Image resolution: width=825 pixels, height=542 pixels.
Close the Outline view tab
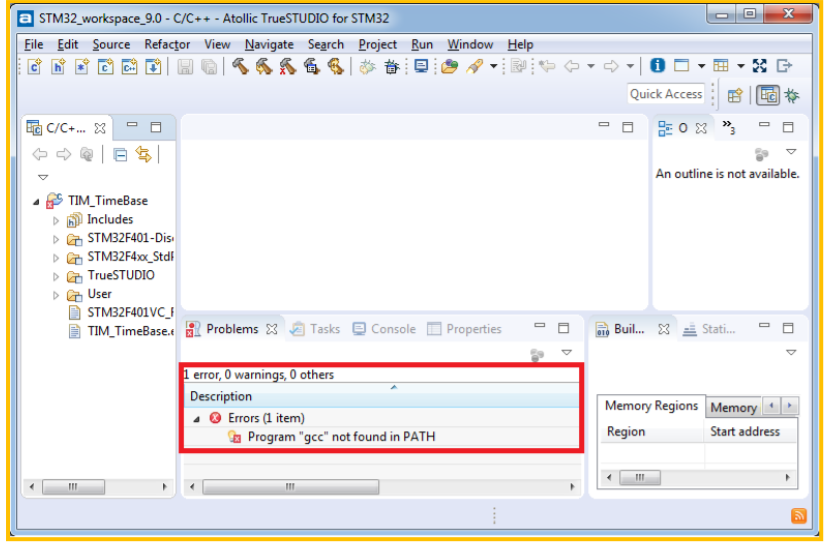pos(701,128)
